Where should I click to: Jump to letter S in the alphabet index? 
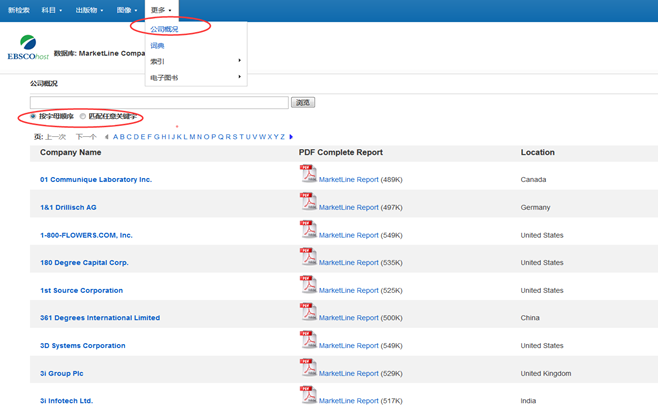click(x=235, y=137)
